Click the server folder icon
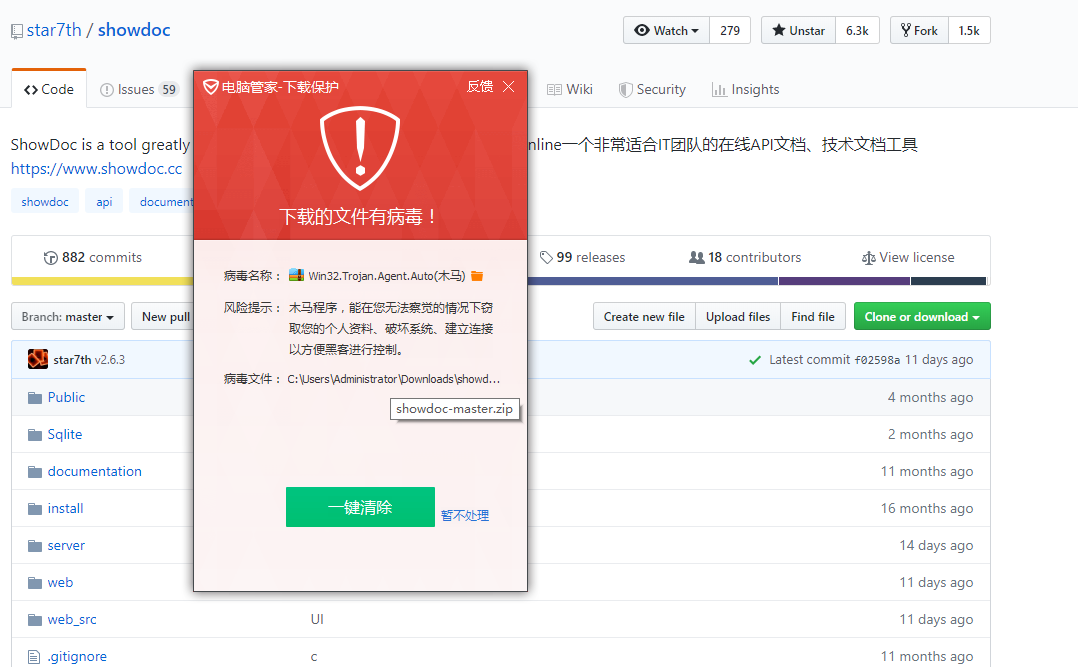Viewport: 1078px width, 667px height. click(x=34, y=546)
